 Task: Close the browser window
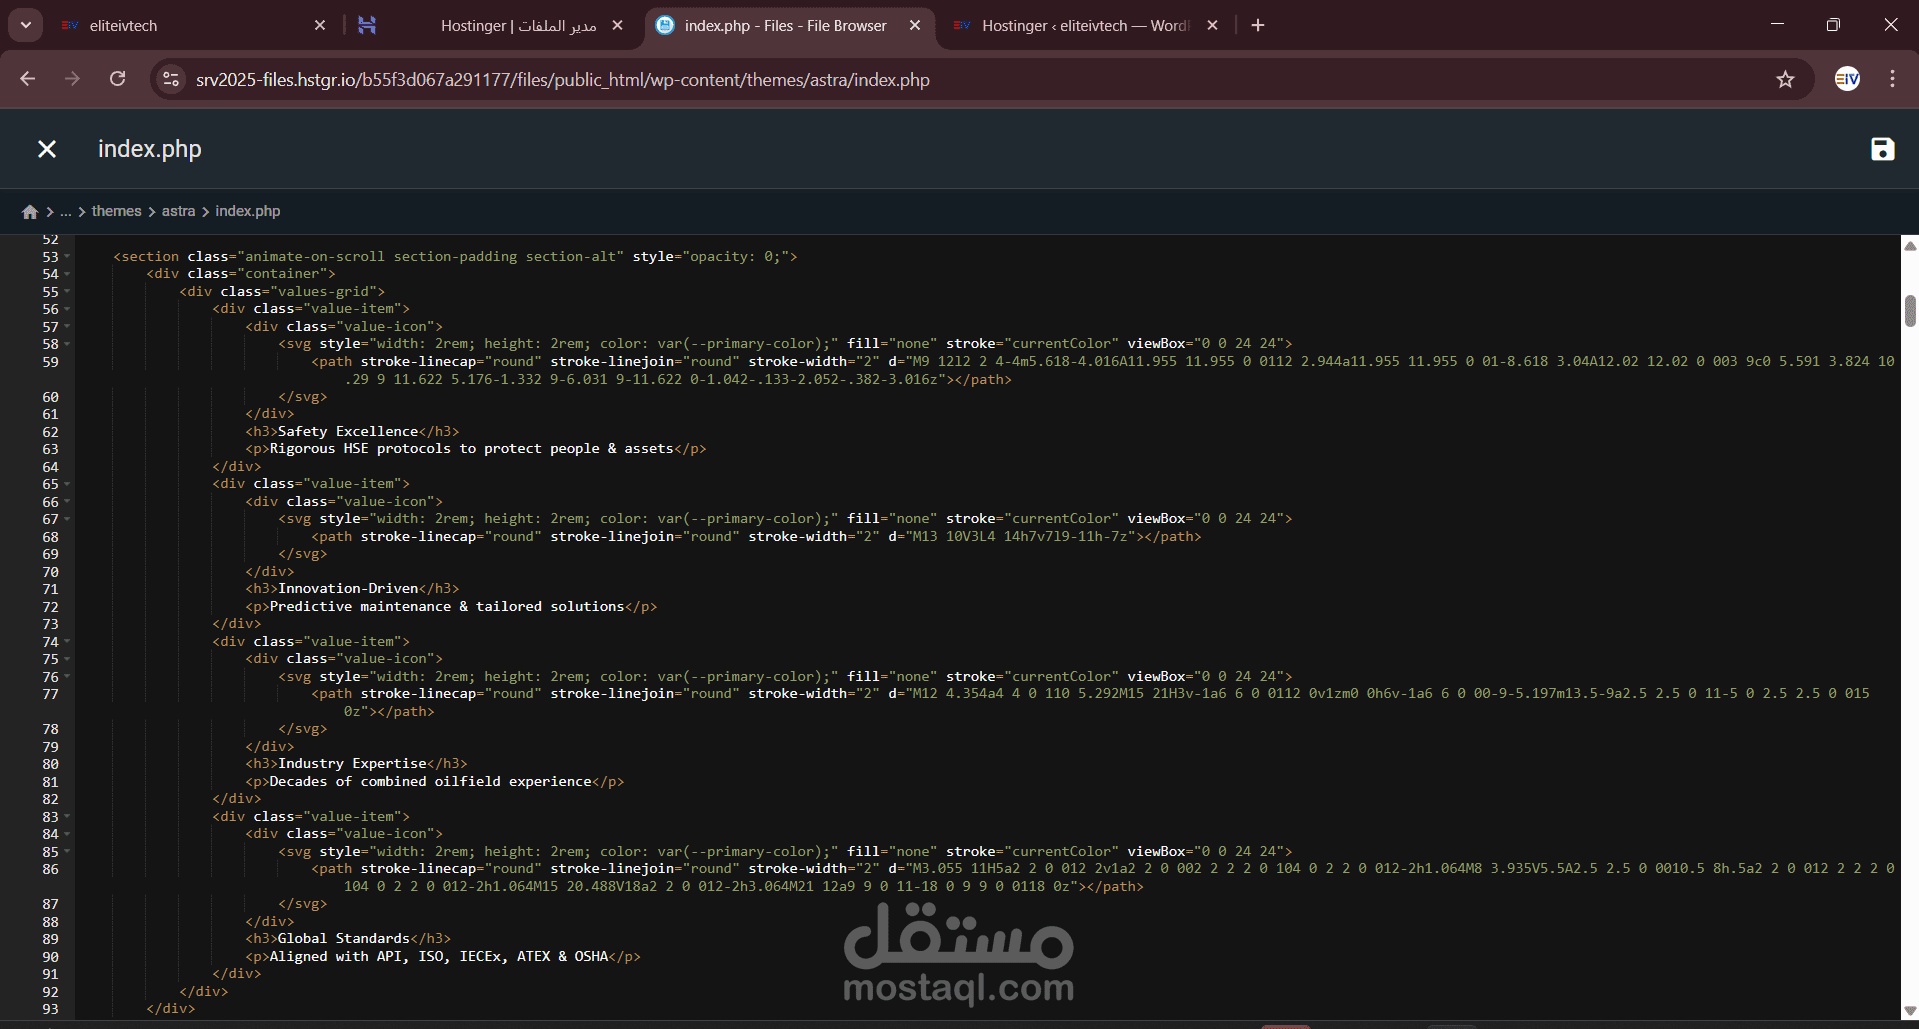click(x=1890, y=25)
